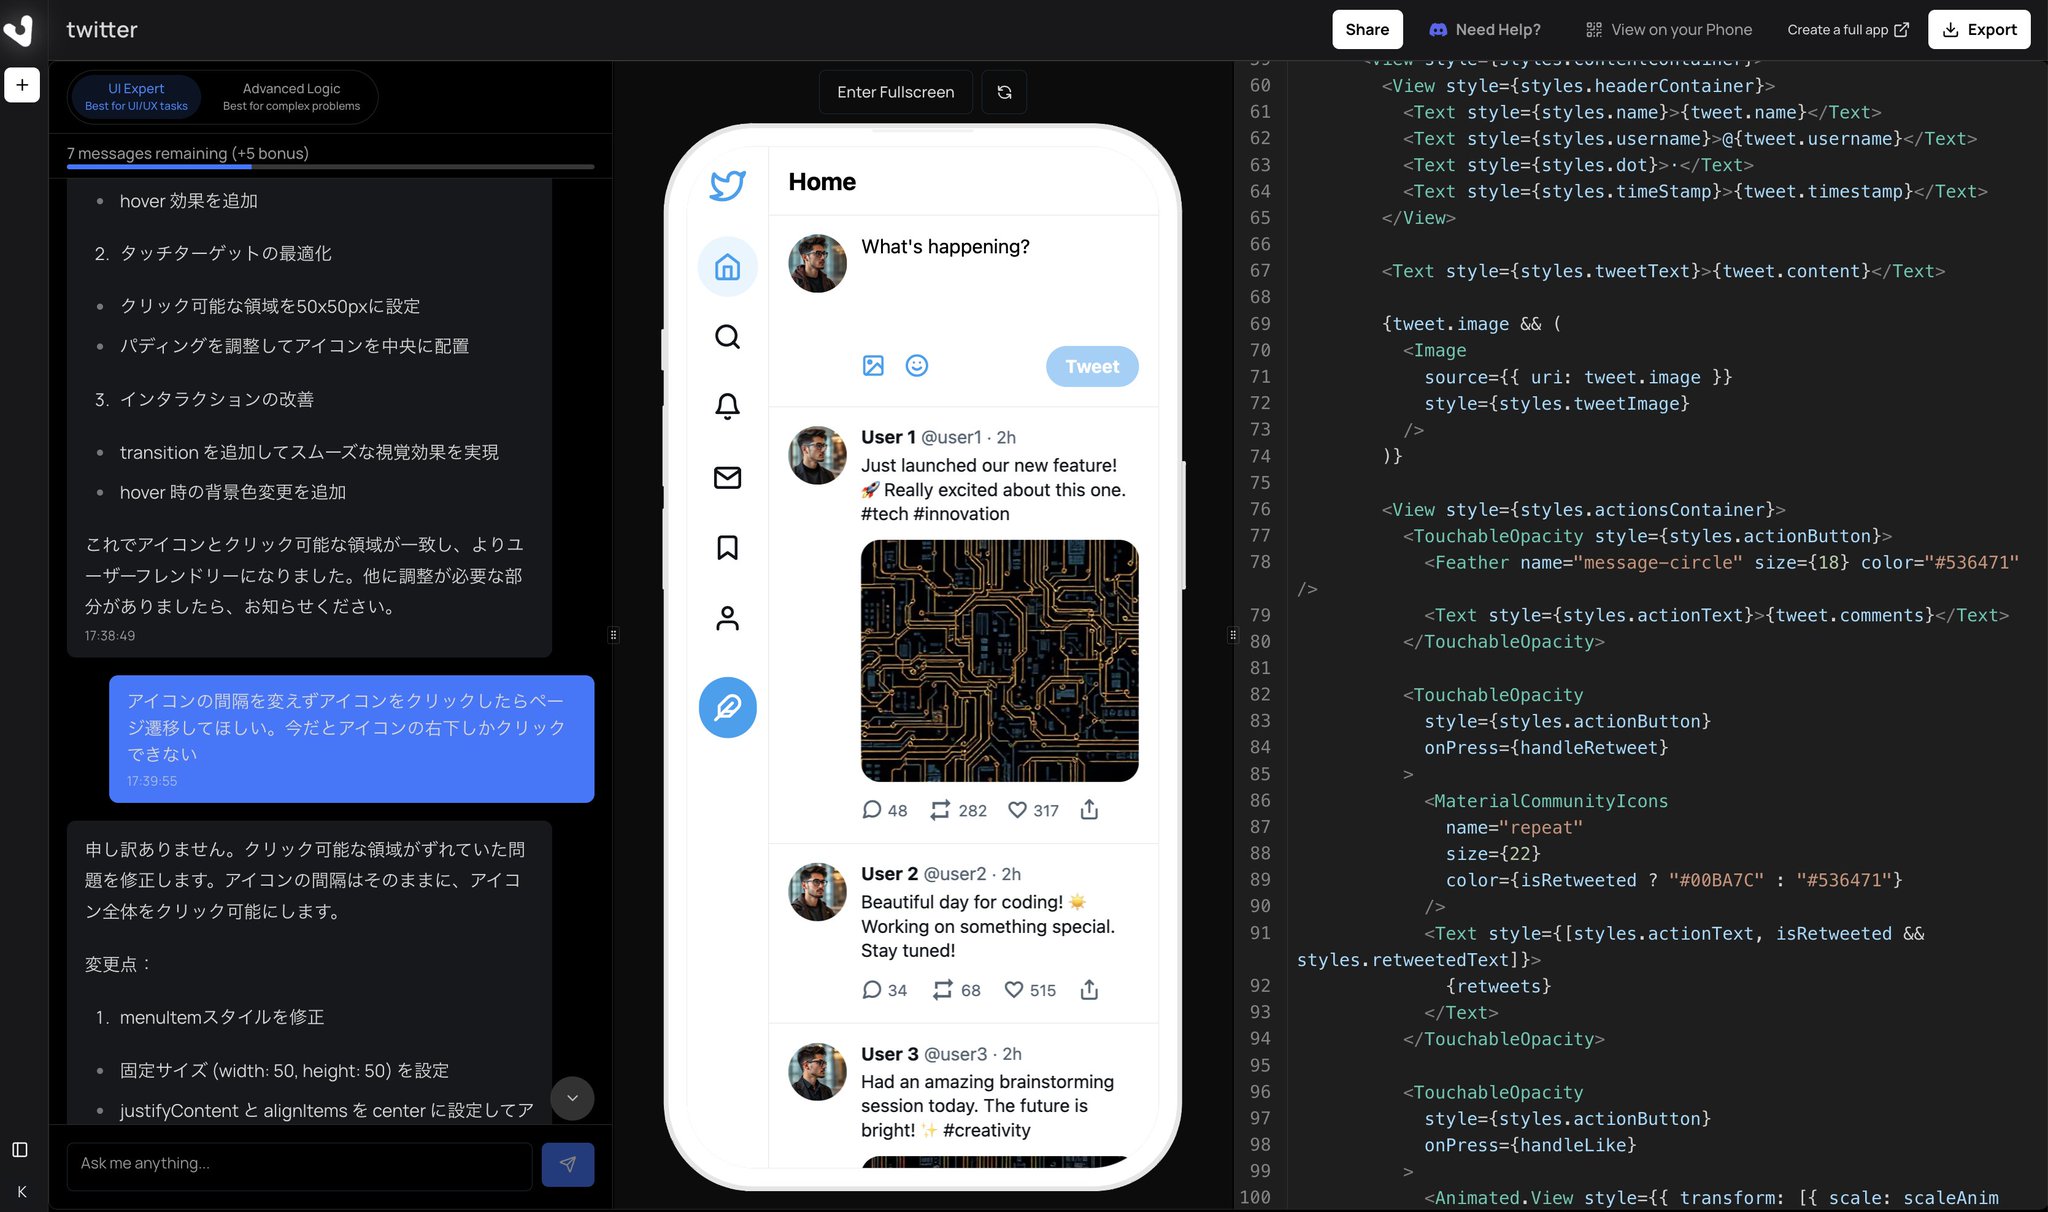Click 'source={{ uri: tweet.image }}' code
Viewport: 2048px width, 1212px height.
tap(1578, 377)
